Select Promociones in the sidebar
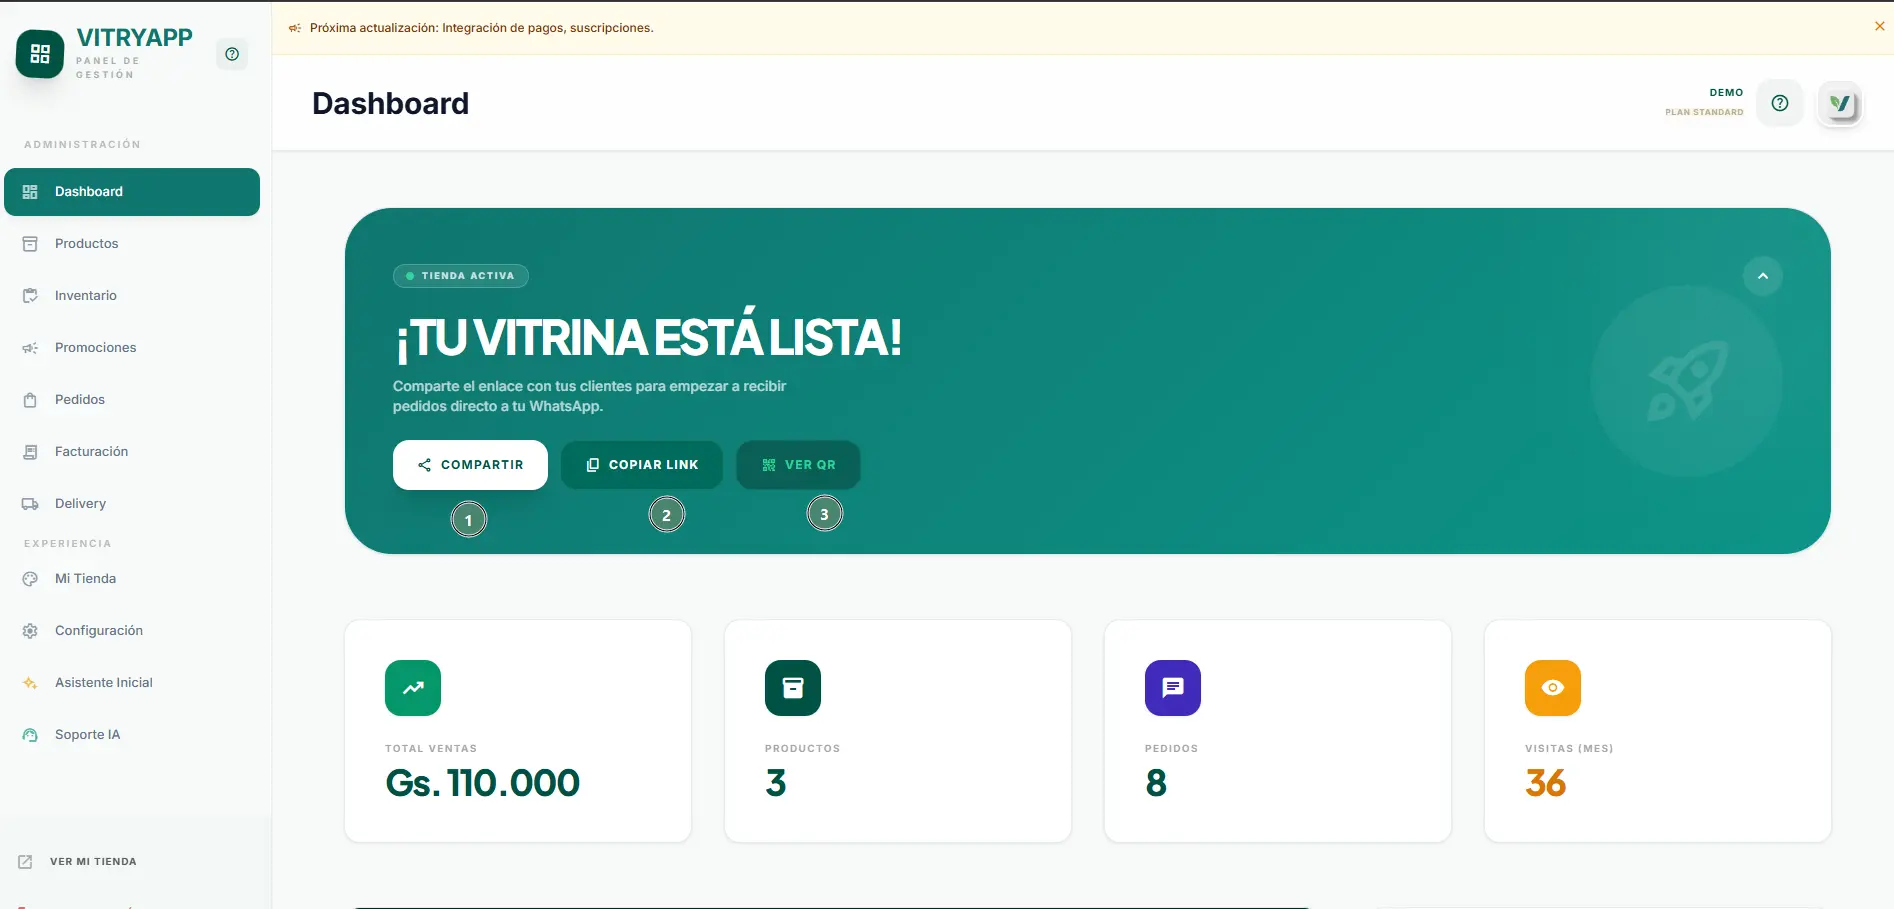1894x909 pixels. pyautogui.click(x=132, y=348)
